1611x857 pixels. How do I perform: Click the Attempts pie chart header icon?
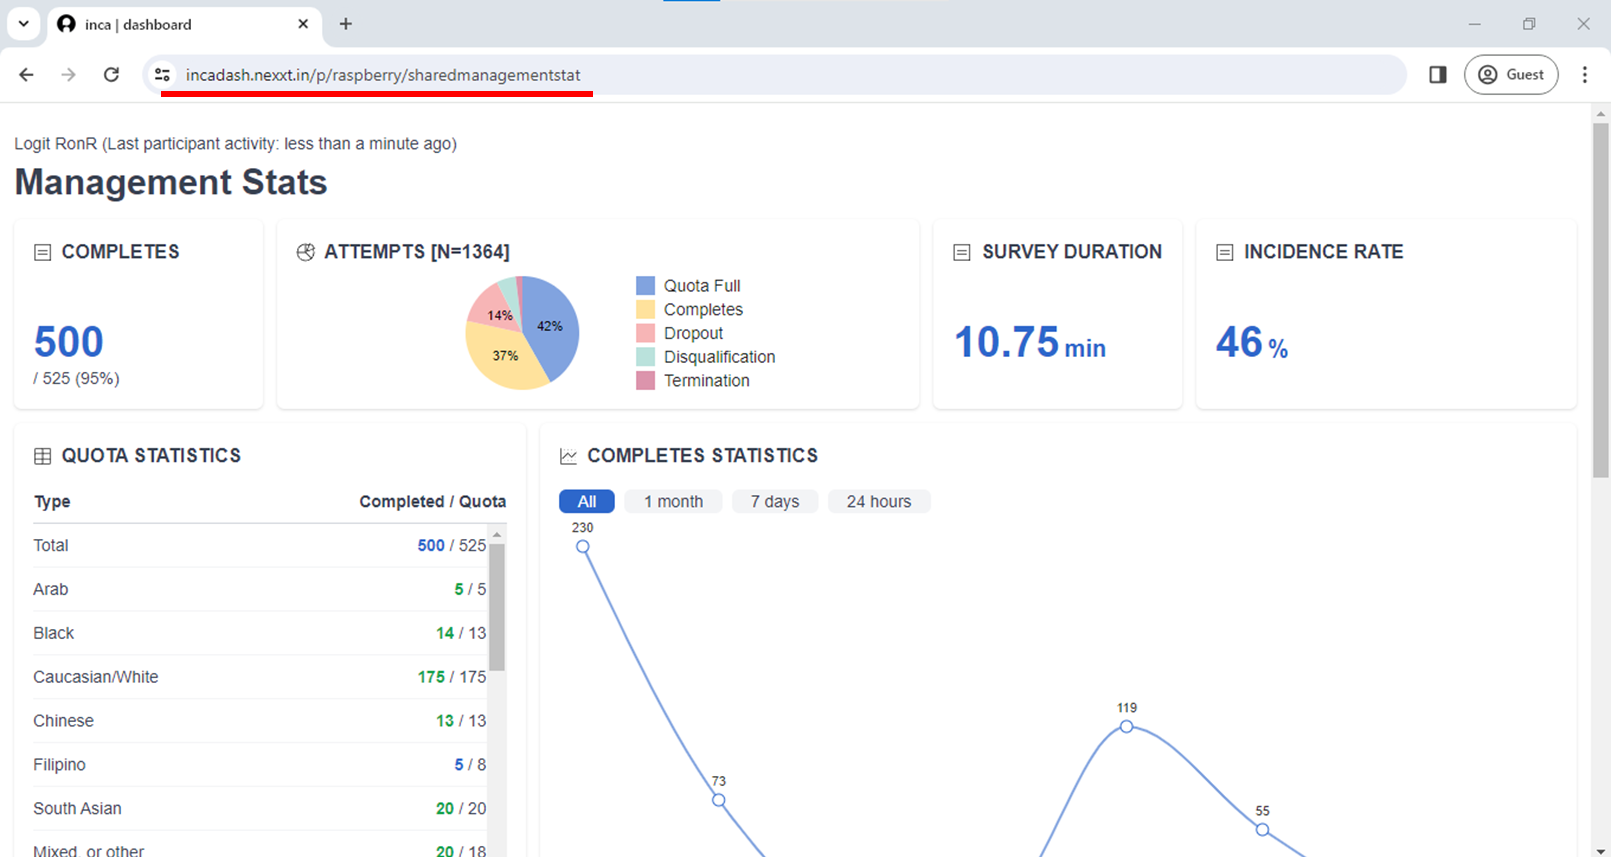pyautogui.click(x=306, y=253)
